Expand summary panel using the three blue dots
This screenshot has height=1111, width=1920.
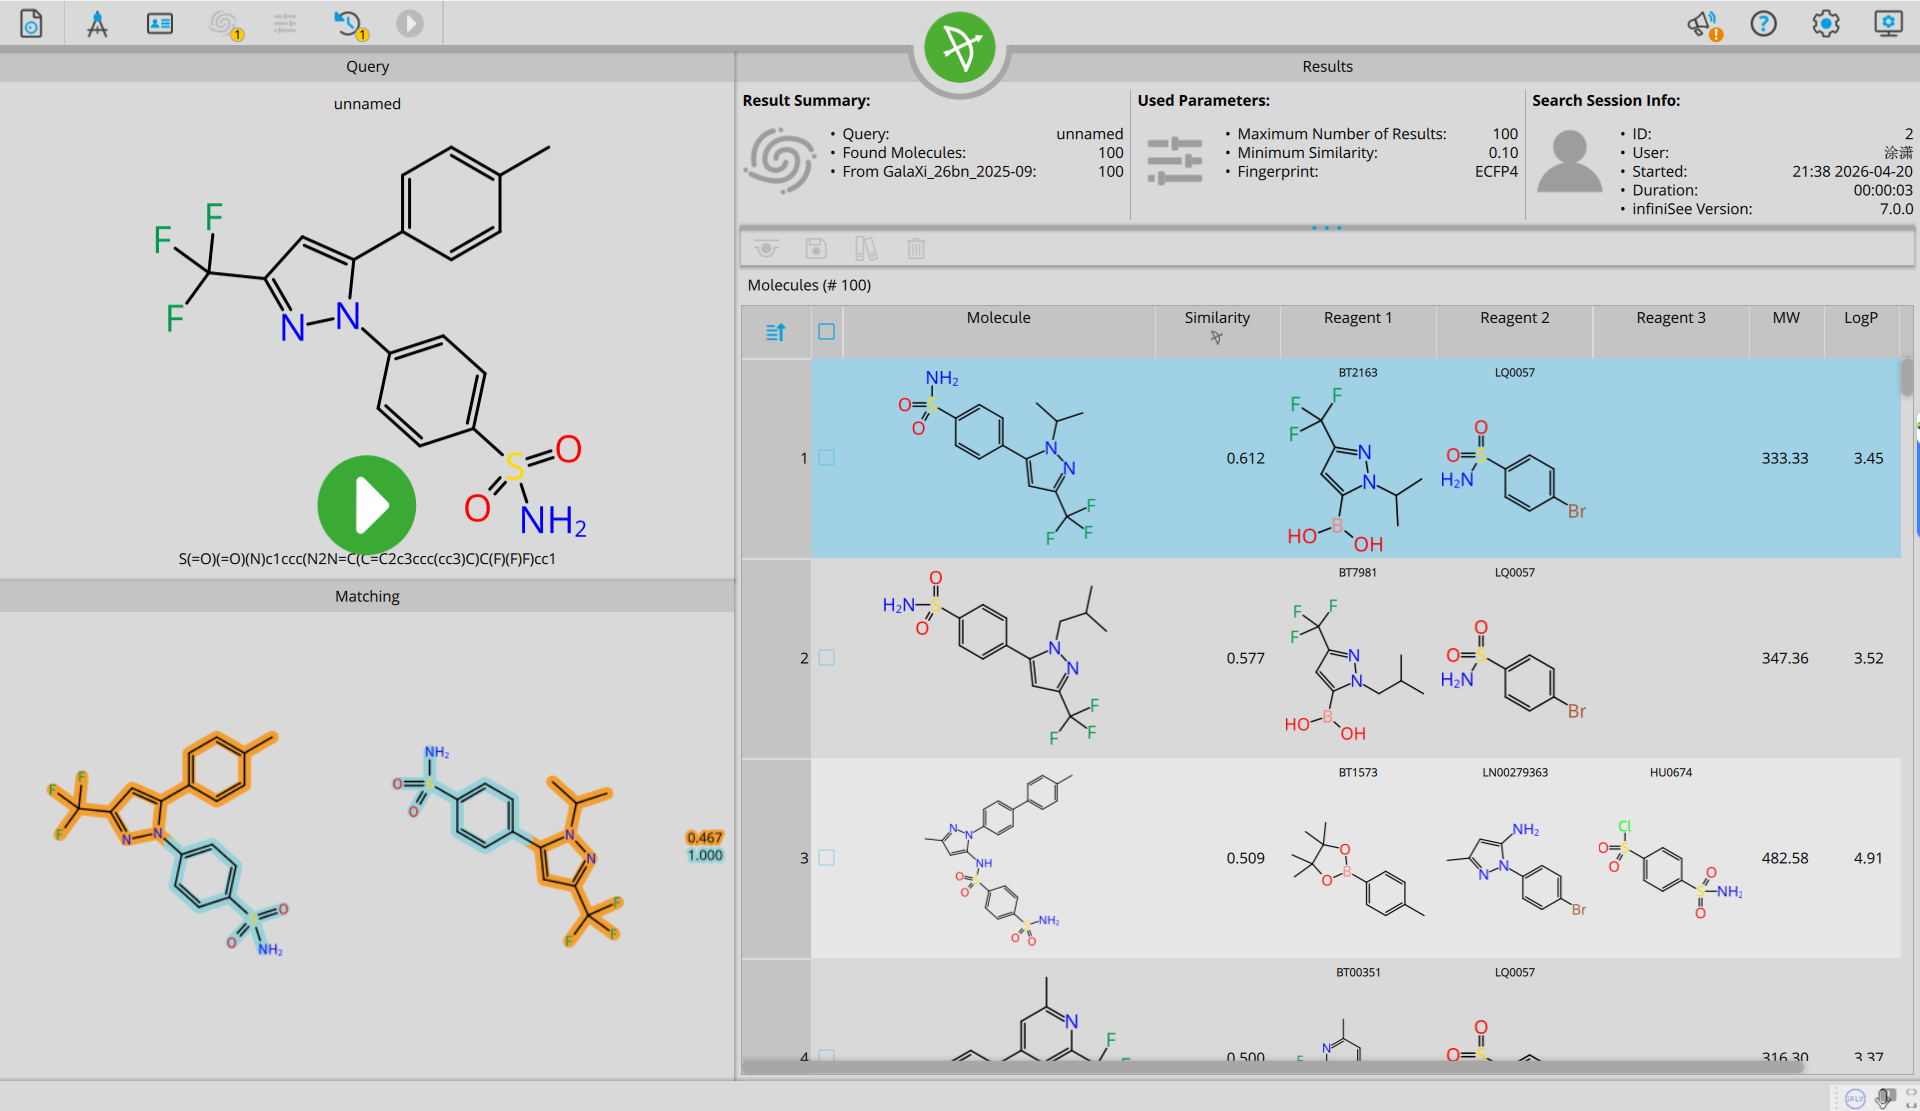[x=1327, y=228]
